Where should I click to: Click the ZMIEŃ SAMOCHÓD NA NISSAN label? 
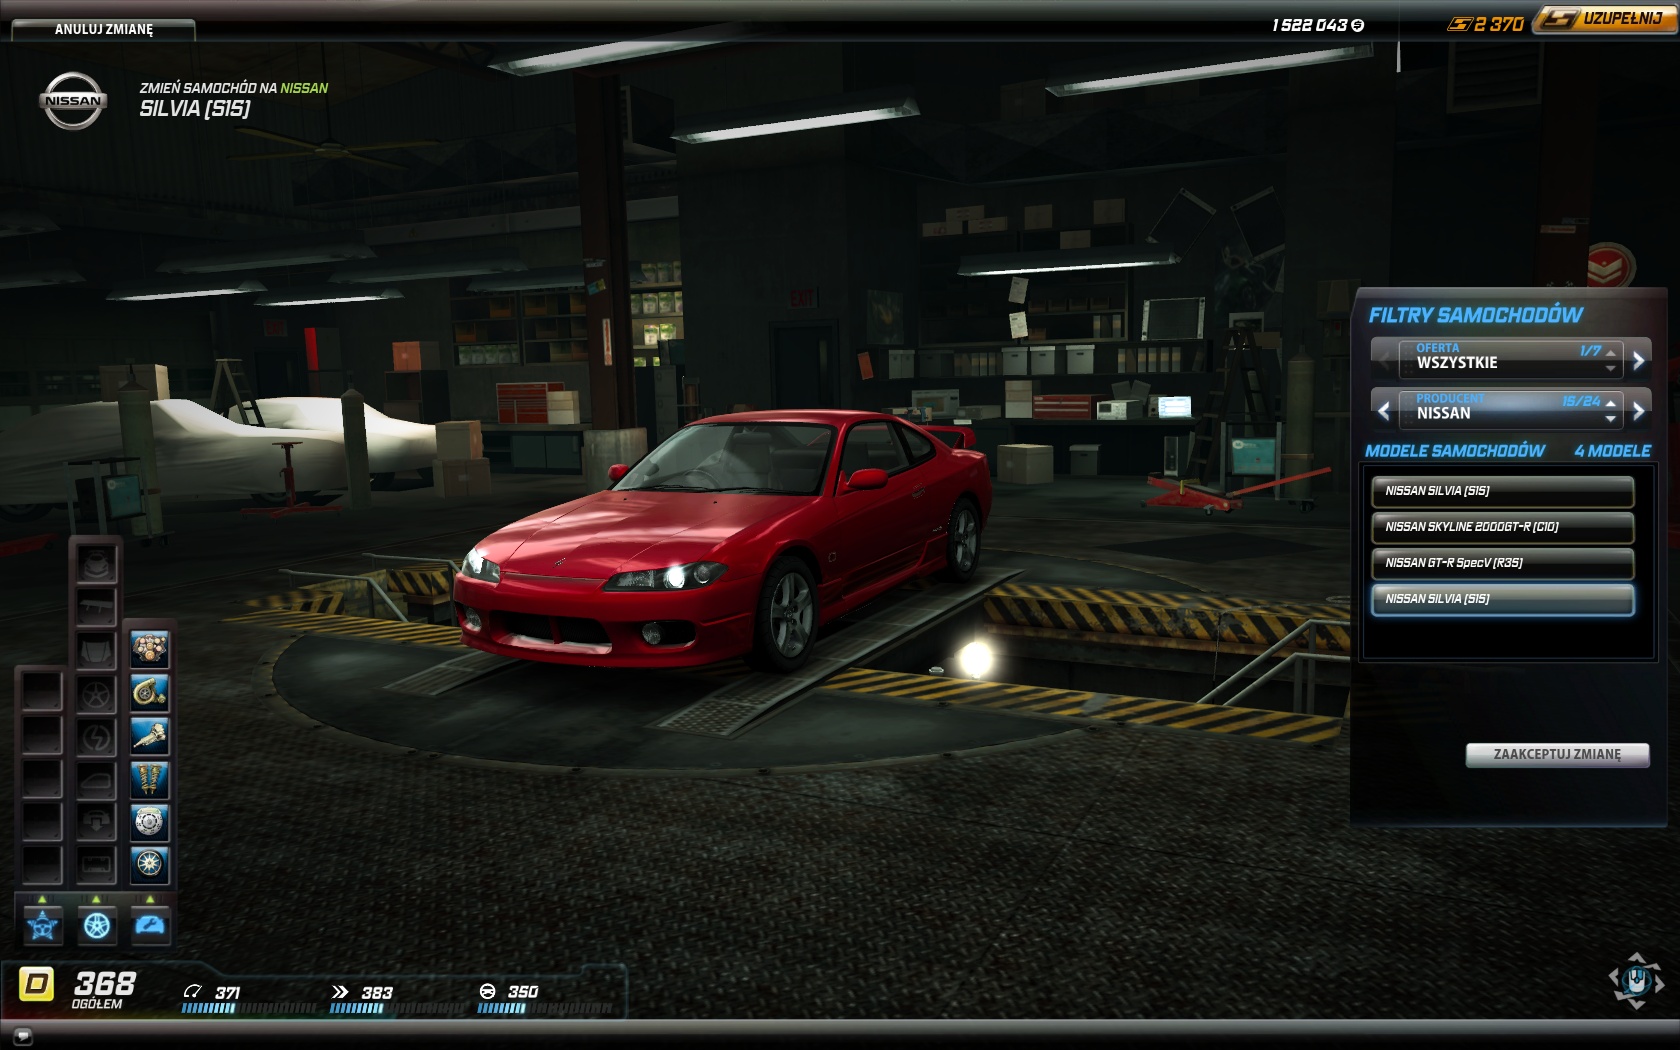[234, 88]
